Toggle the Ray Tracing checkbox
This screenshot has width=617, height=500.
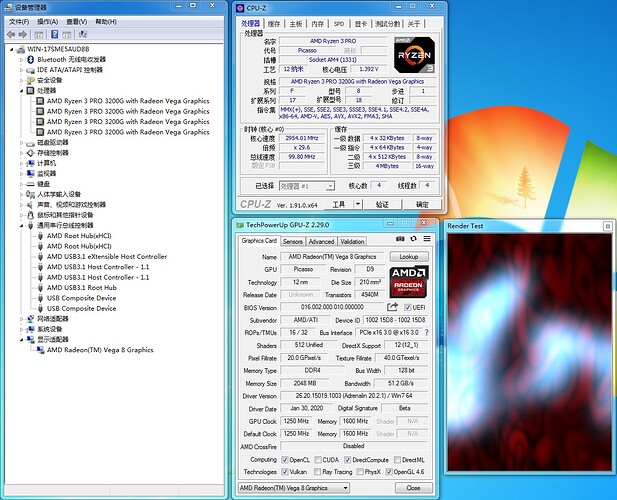pos(318,471)
